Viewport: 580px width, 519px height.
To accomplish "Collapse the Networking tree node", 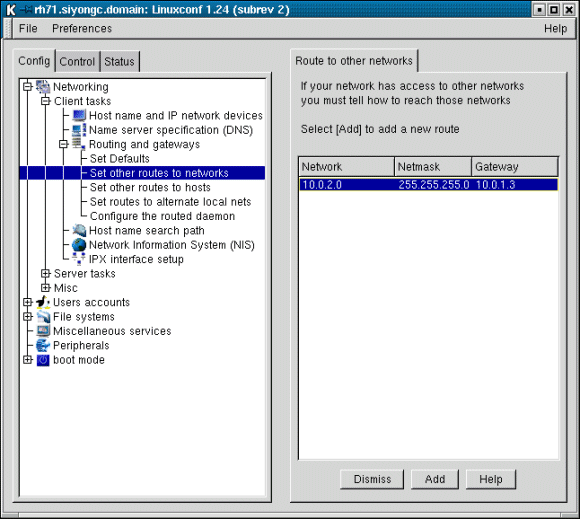I will 27,87.
